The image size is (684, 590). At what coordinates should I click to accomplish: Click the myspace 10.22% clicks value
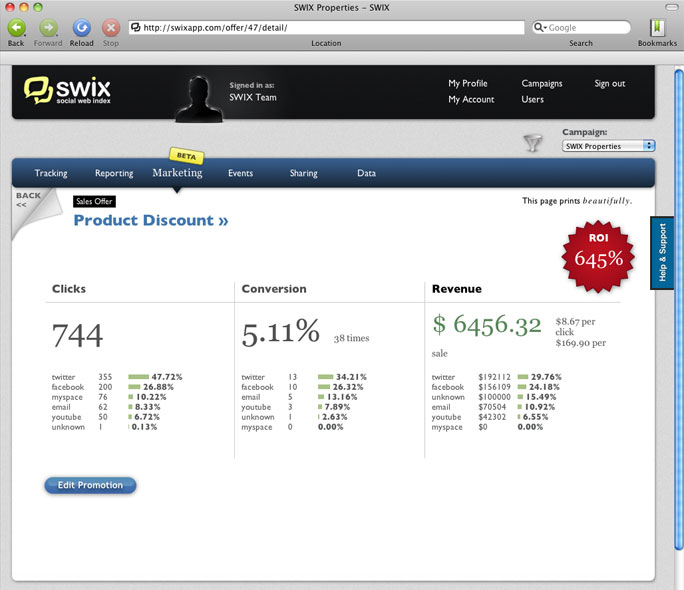point(151,397)
